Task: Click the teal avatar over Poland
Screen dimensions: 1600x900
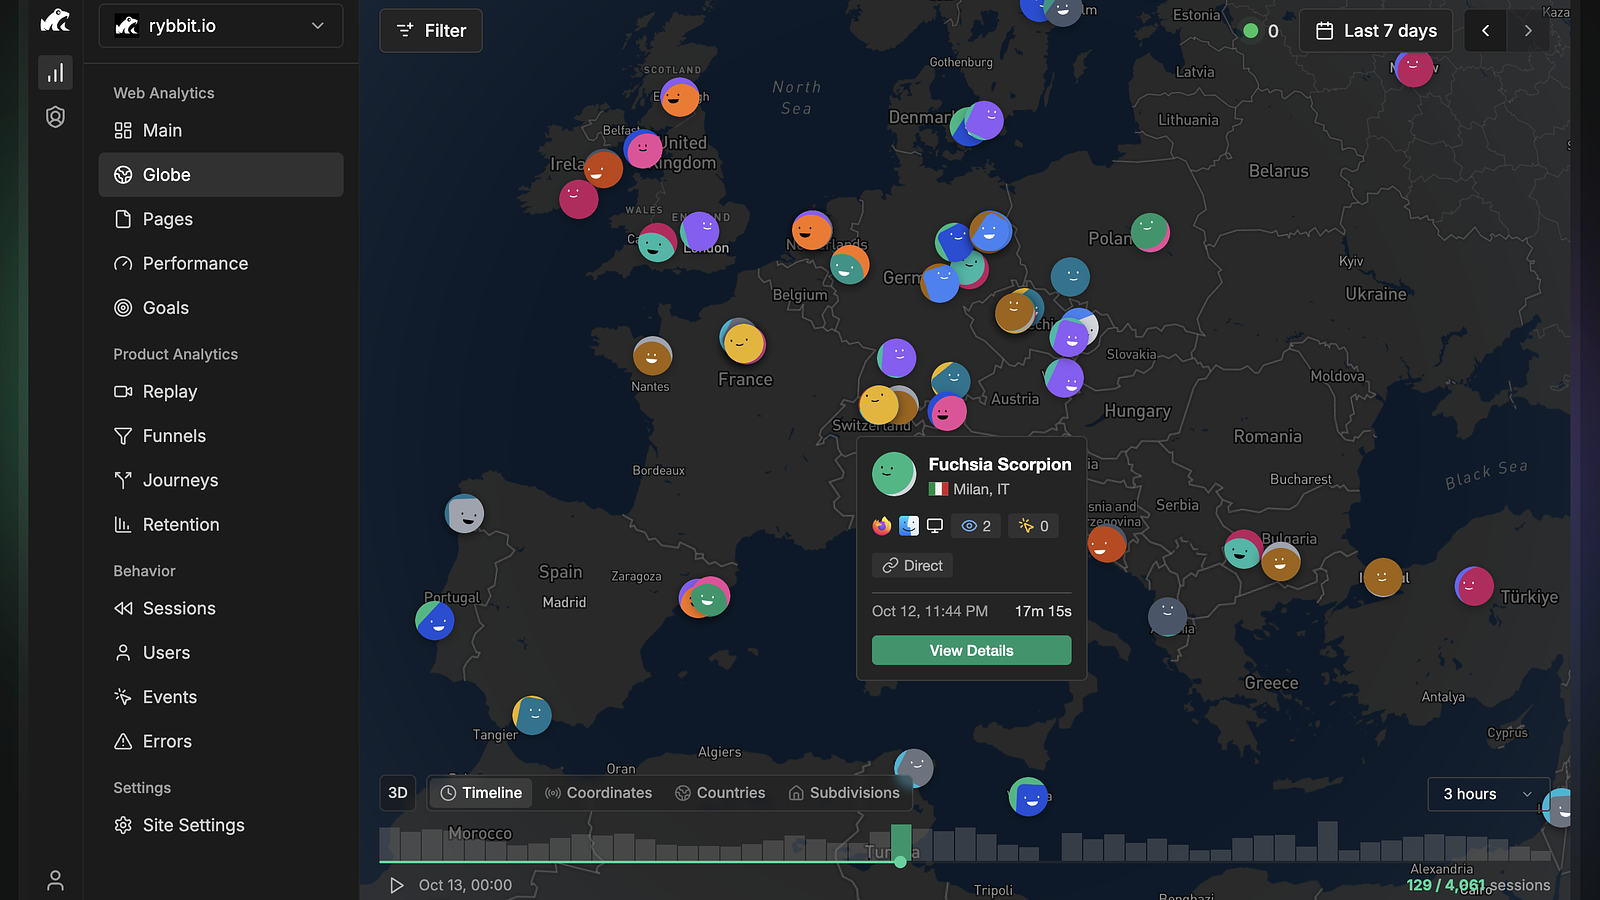Action: pos(1150,232)
